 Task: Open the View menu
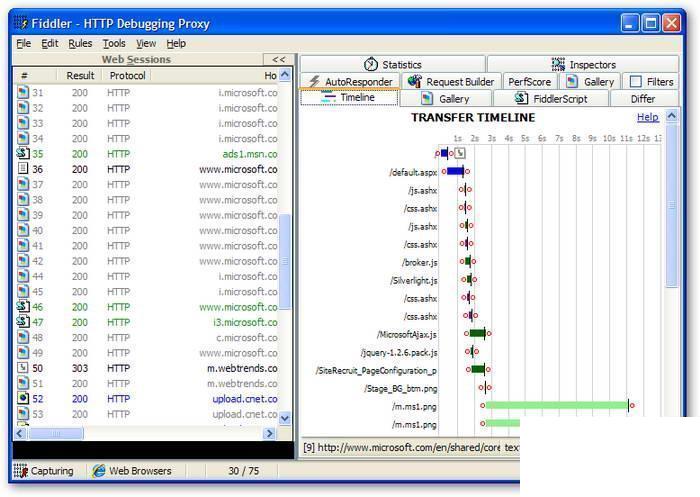point(146,43)
